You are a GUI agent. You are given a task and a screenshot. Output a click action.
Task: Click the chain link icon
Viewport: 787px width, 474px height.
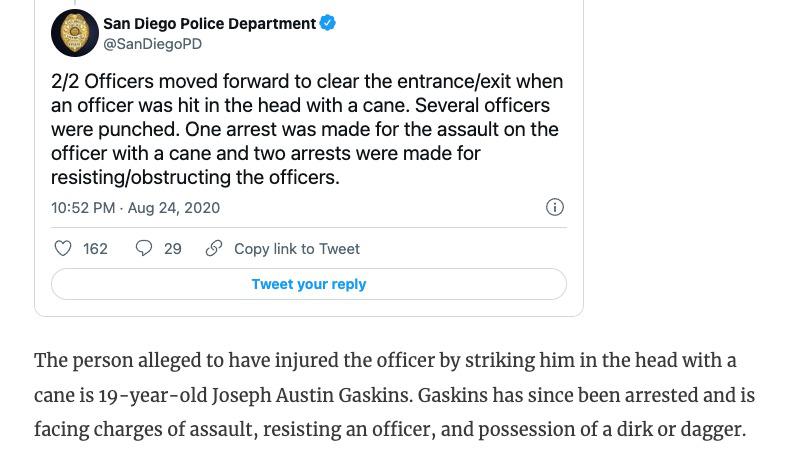pos(214,248)
